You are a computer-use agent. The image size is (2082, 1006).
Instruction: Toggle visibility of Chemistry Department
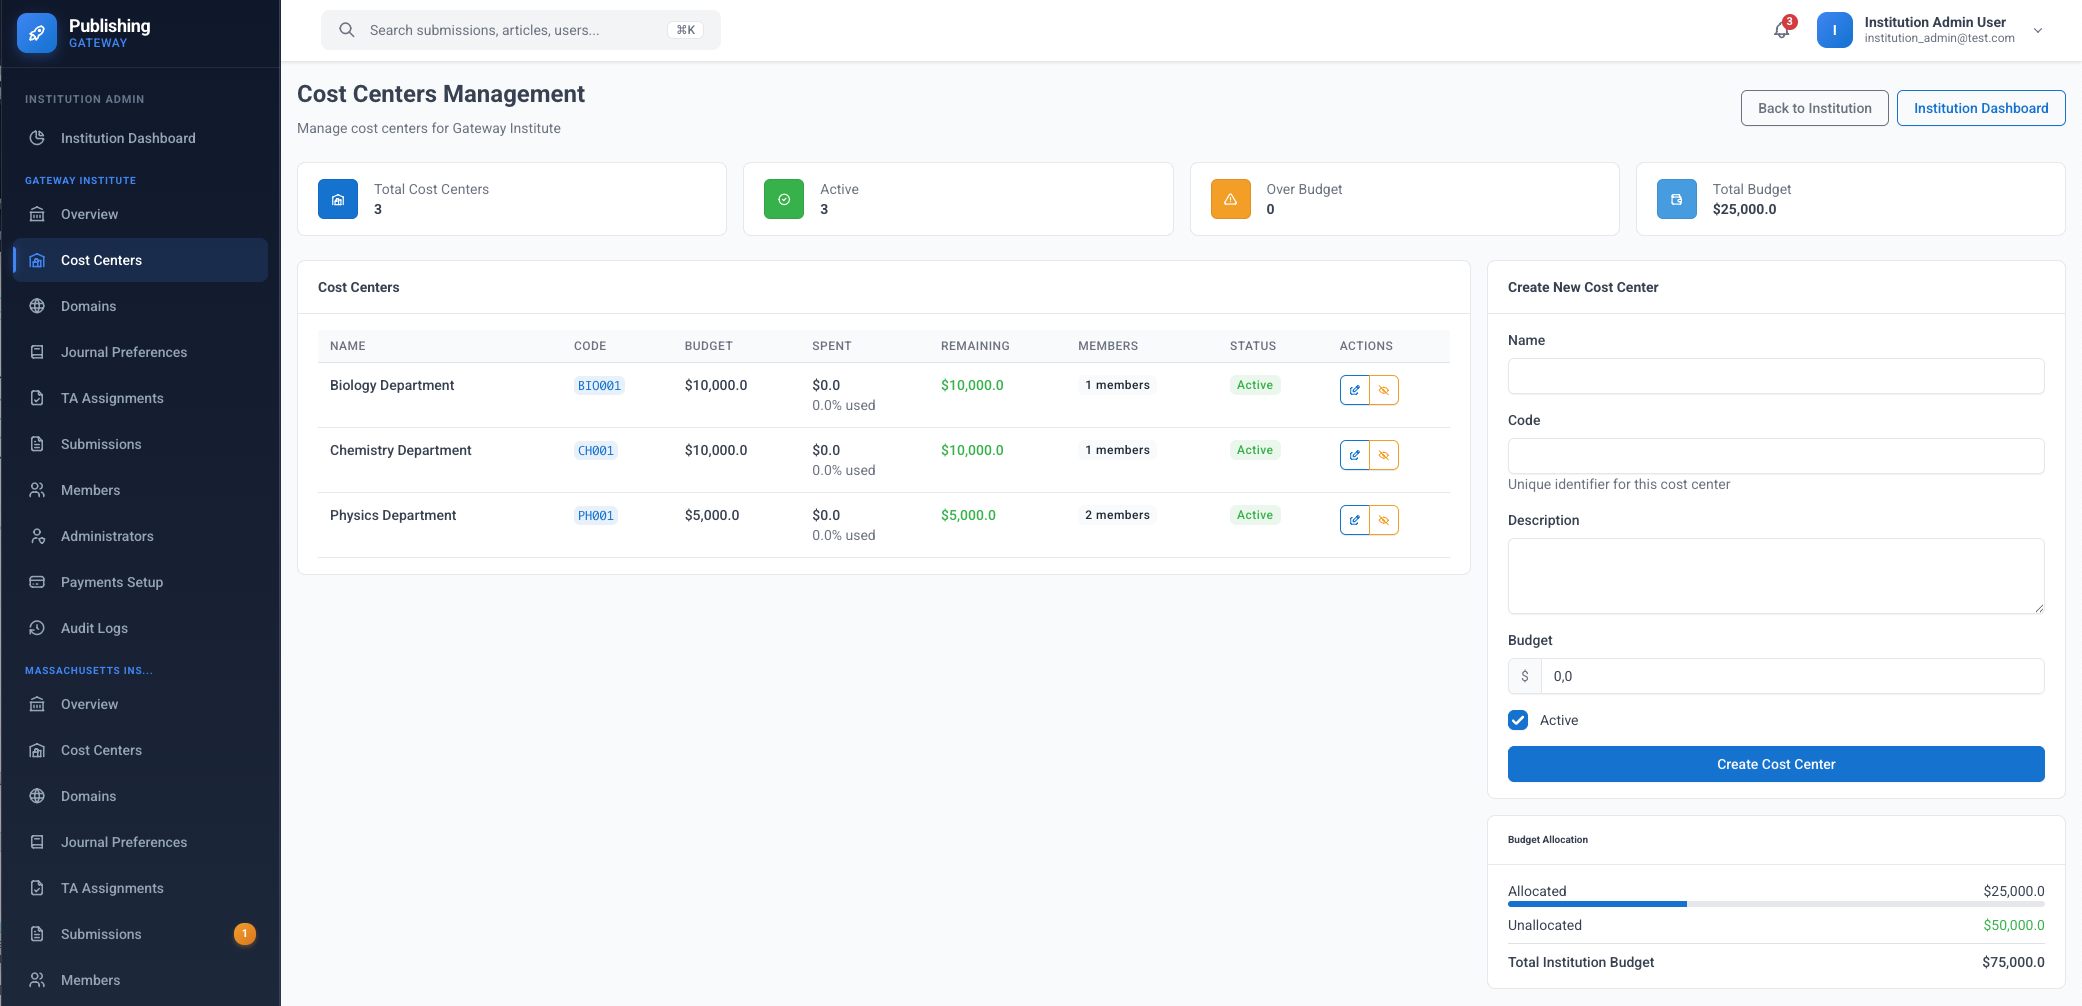[1384, 455]
